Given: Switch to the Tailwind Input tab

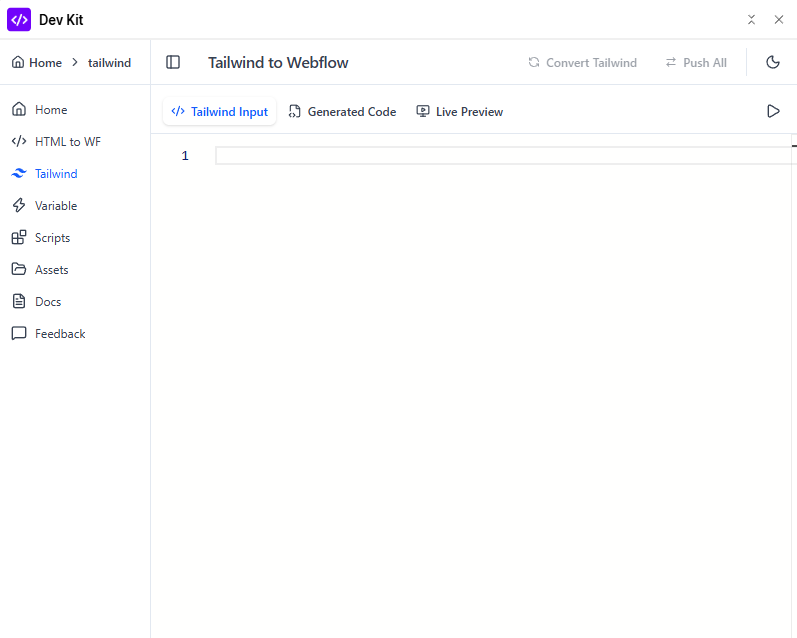Looking at the screenshot, I should [x=220, y=111].
